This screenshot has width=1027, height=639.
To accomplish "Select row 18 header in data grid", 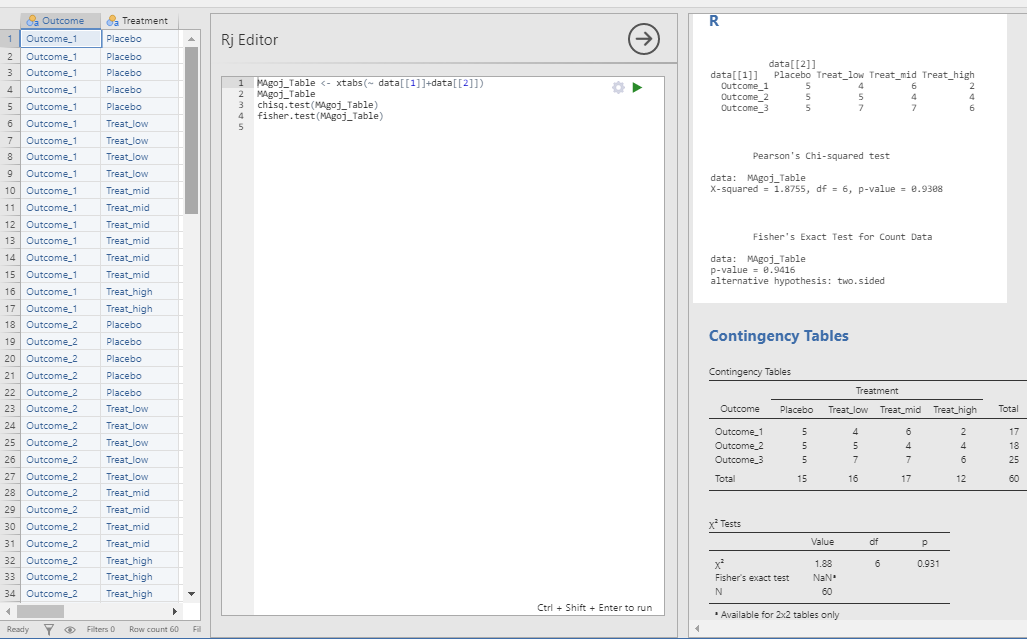I will pos(9,325).
